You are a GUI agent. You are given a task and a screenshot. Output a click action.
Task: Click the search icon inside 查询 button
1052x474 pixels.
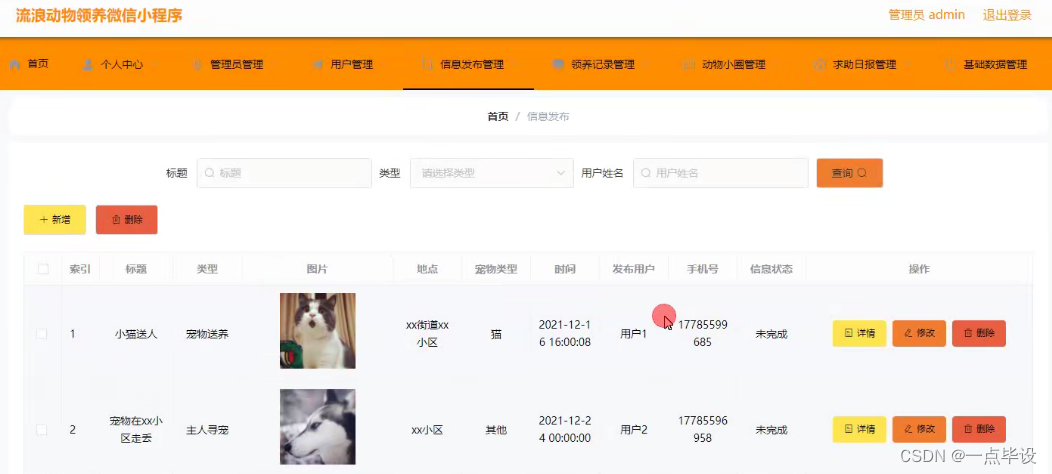click(x=863, y=173)
